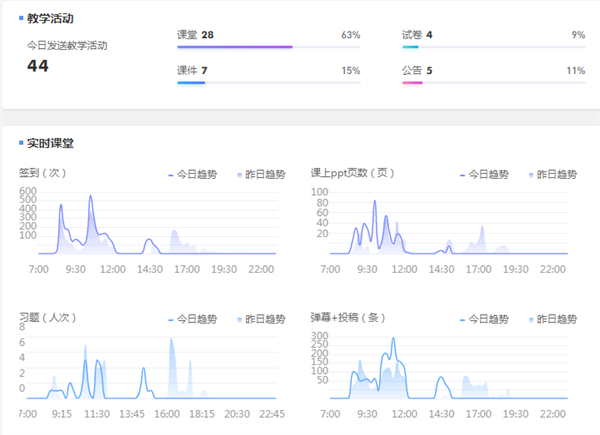The image size is (600, 435).
Task: Select the 公告 5 activity entry
Action: coord(417,71)
